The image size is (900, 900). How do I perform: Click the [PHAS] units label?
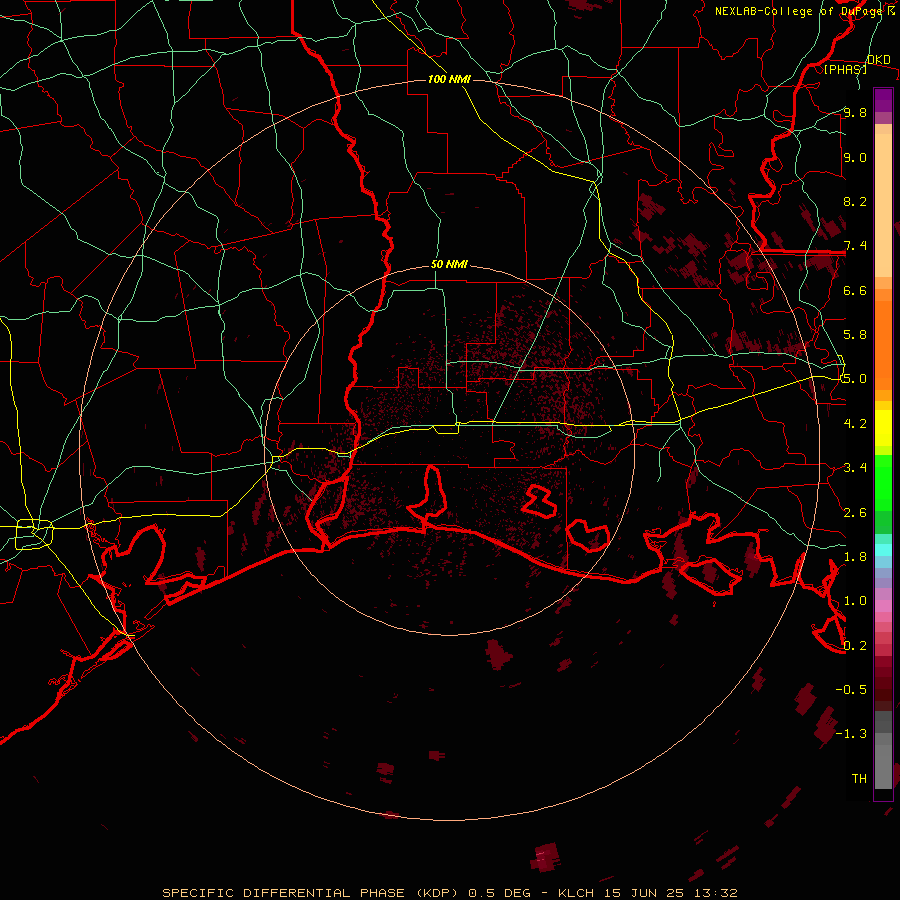click(845, 70)
